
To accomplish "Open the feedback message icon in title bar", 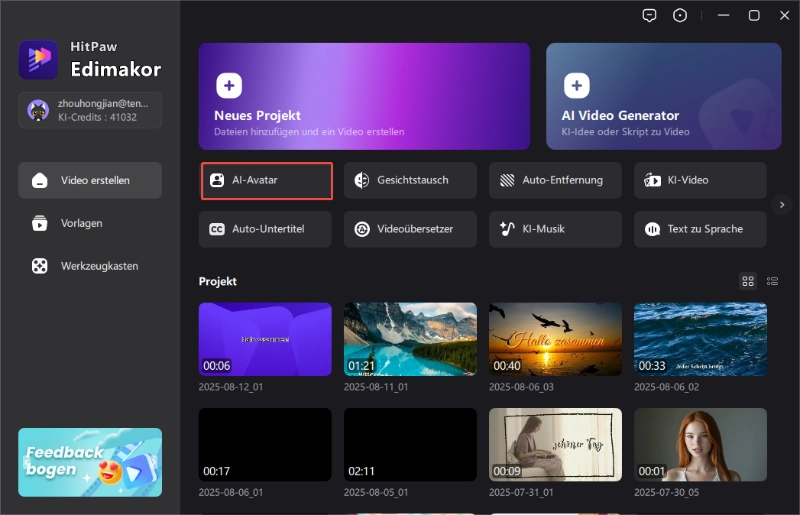I will 650,15.
